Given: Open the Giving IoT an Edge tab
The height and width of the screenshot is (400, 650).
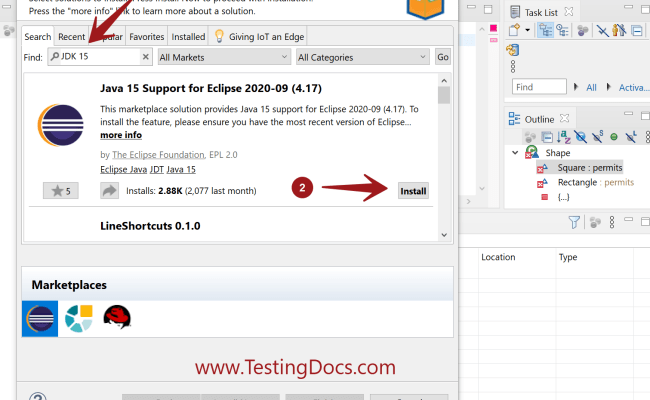Looking at the screenshot, I should click(260, 37).
